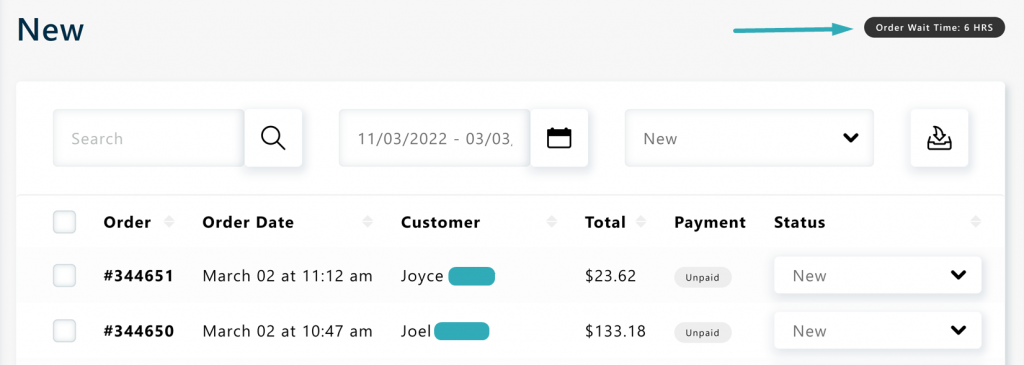The image size is (1024, 365).
Task: Check the box for order #344650
Action: tap(64, 330)
